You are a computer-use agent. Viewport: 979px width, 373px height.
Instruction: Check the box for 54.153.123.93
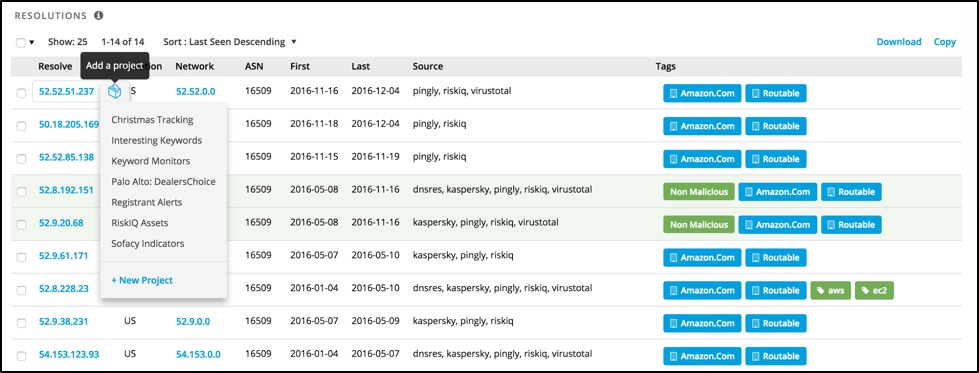[21, 356]
